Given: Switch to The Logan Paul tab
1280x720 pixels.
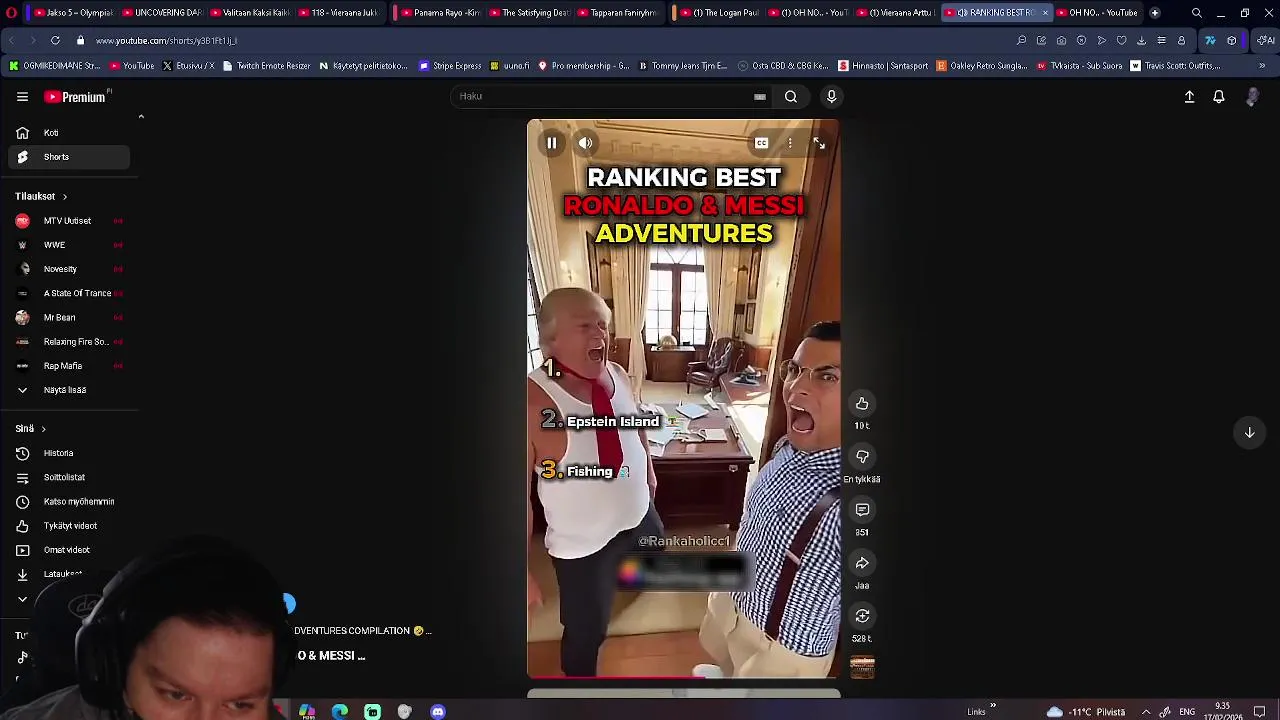Looking at the screenshot, I should click(718, 13).
